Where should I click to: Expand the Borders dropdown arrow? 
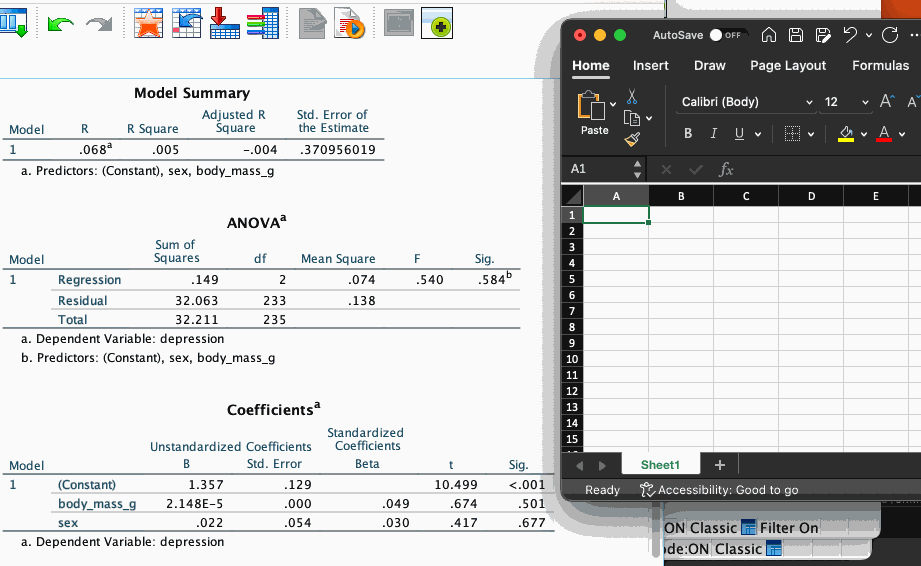pos(811,134)
